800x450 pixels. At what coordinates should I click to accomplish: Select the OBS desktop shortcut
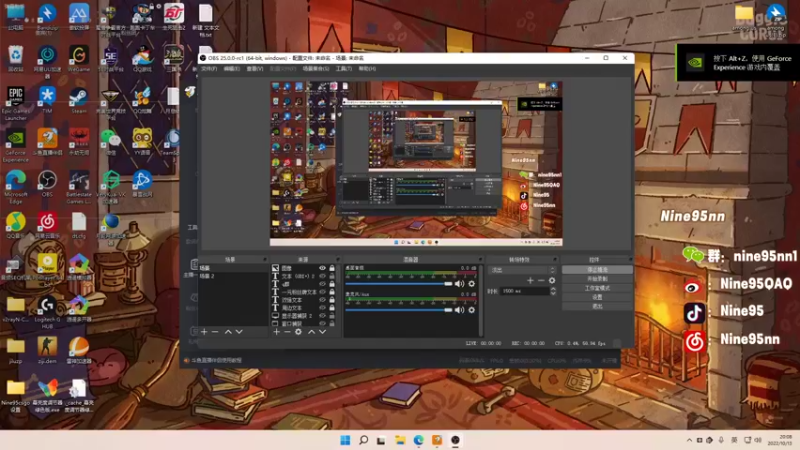click(x=47, y=184)
